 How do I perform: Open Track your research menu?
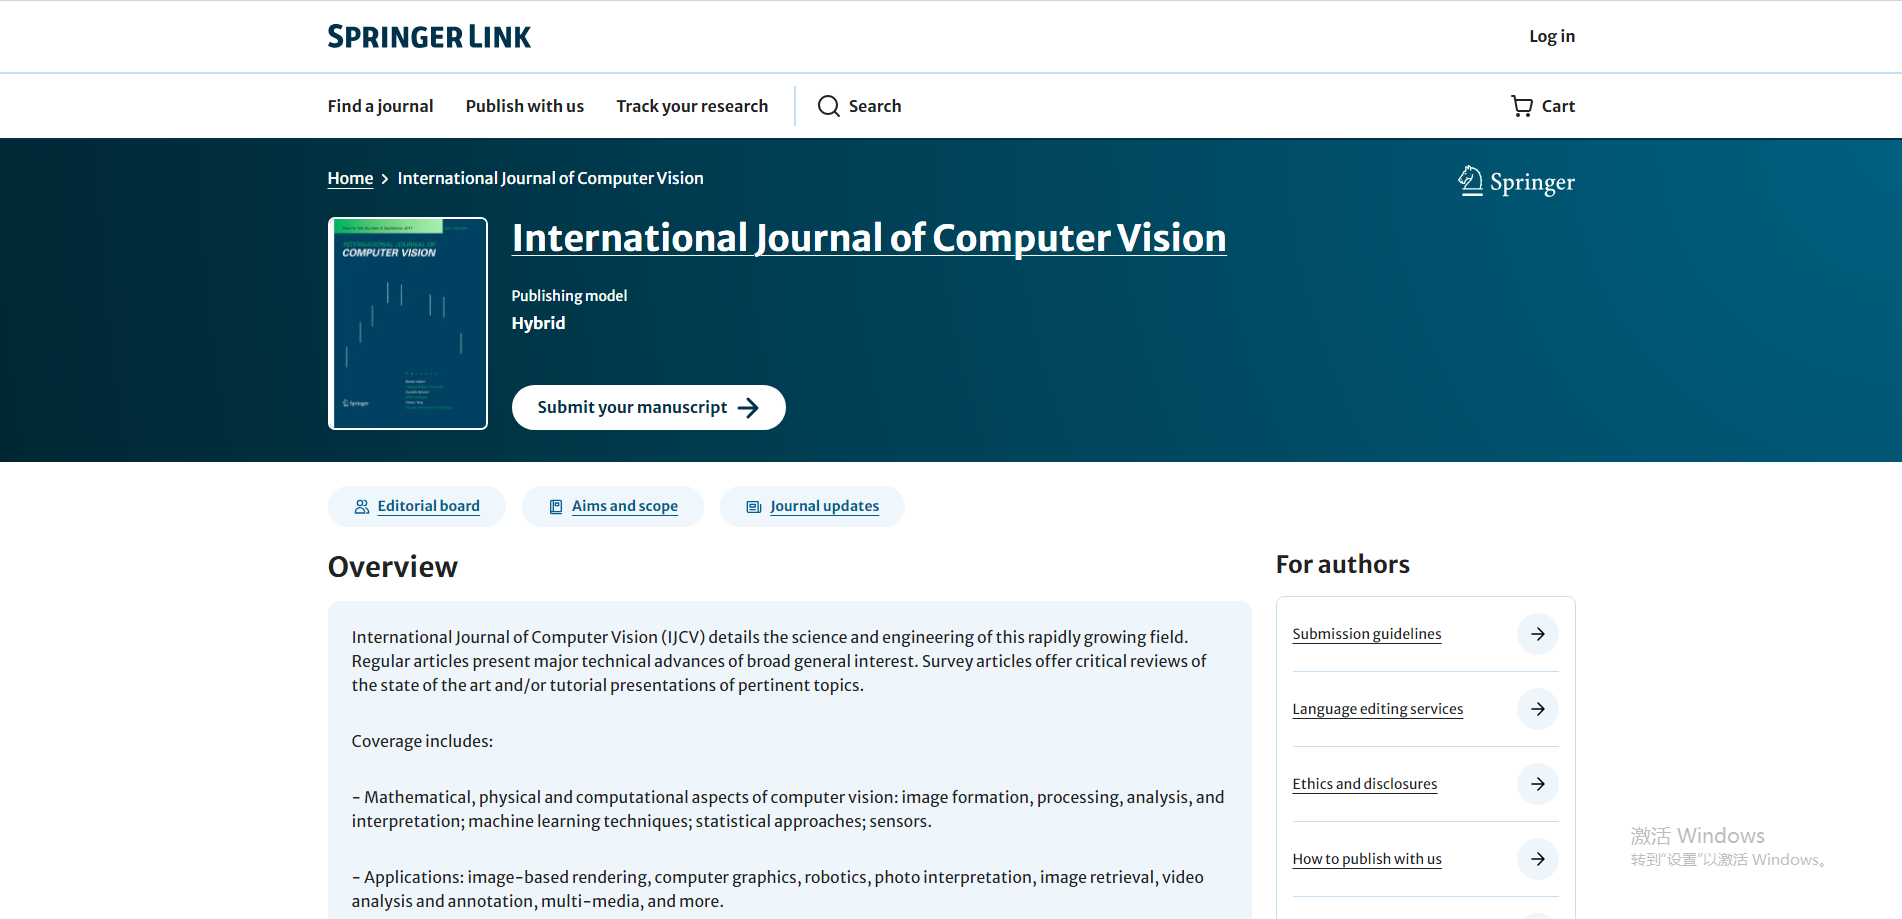click(x=692, y=106)
